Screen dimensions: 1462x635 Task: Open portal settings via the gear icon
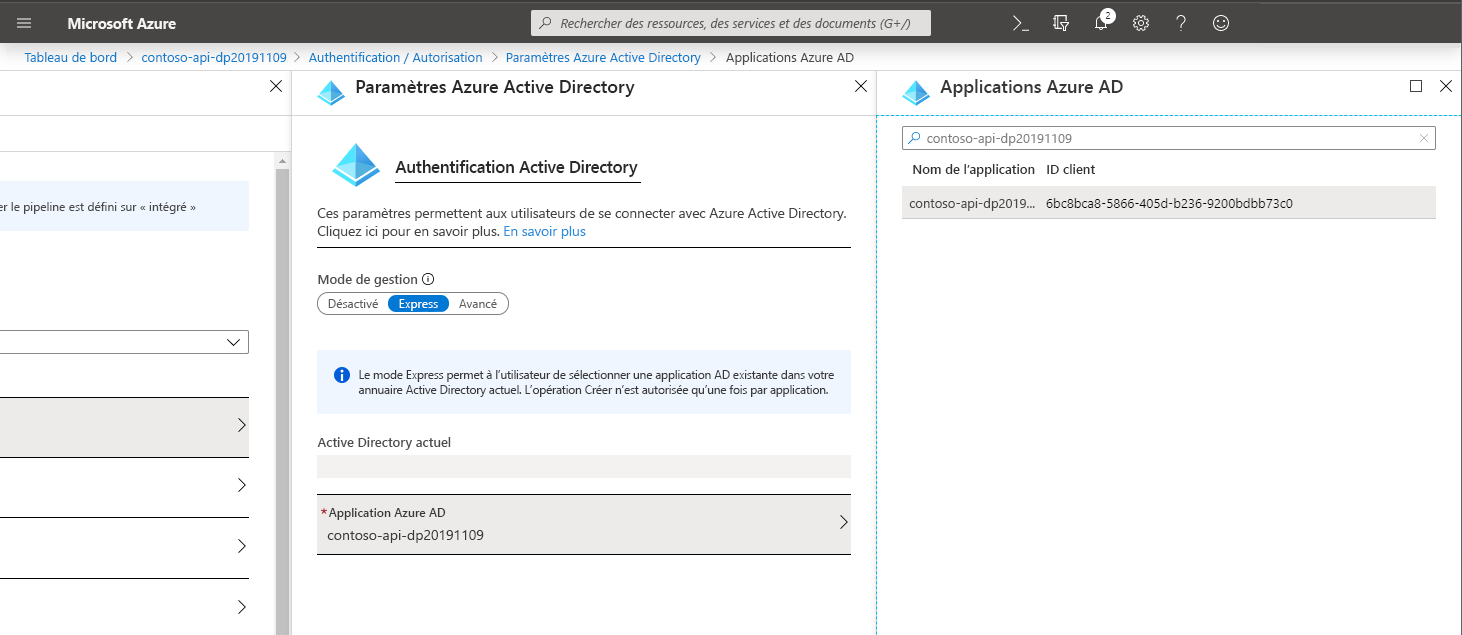tap(1140, 22)
